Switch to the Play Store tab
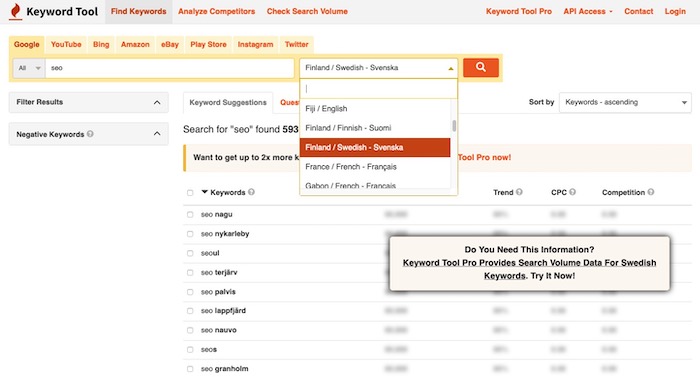The height and width of the screenshot is (377, 700). [208, 44]
